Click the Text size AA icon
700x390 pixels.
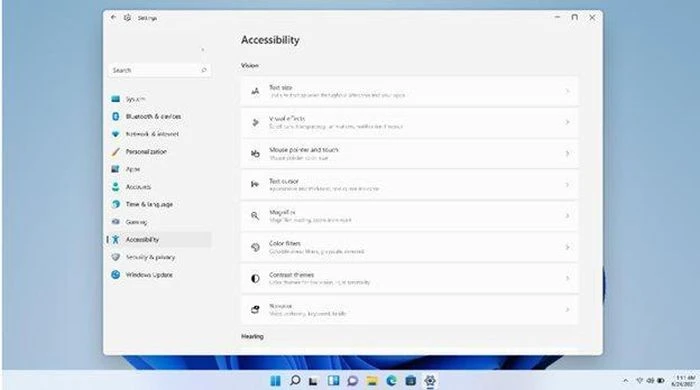(x=255, y=91)
